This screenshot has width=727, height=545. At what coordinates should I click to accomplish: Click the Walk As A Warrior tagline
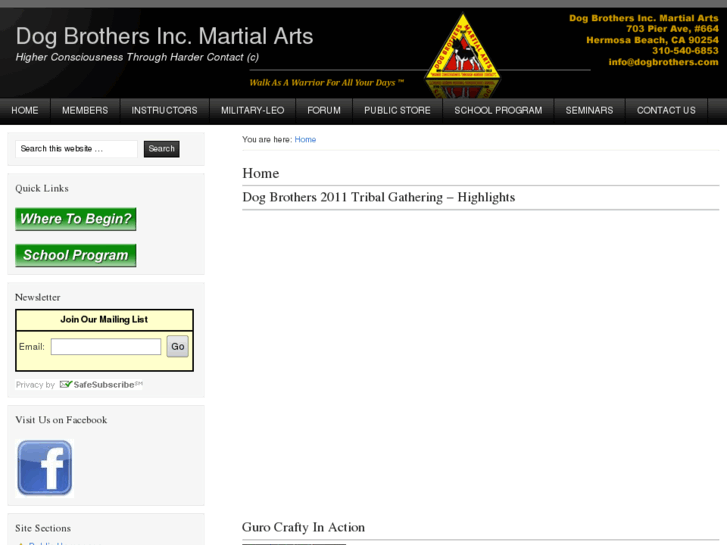pyautogui.click(x=326, y=83)
